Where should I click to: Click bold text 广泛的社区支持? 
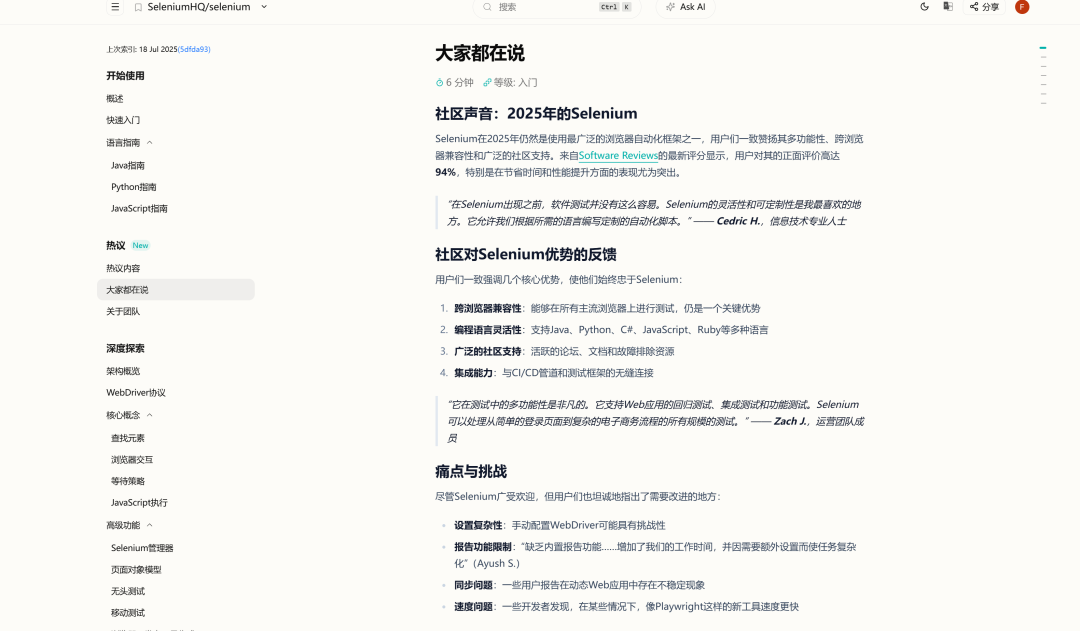(x=488, y=351)
